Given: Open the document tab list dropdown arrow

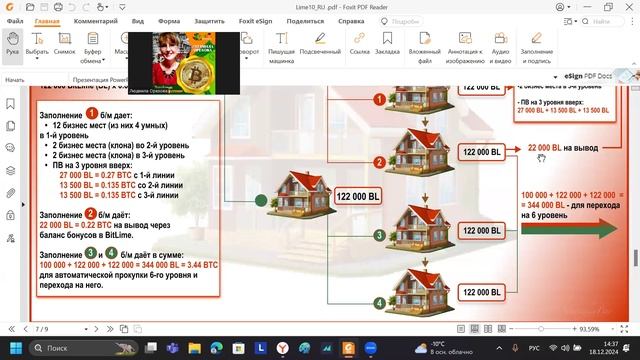Looking at the screenshot, I should point(555,77).
